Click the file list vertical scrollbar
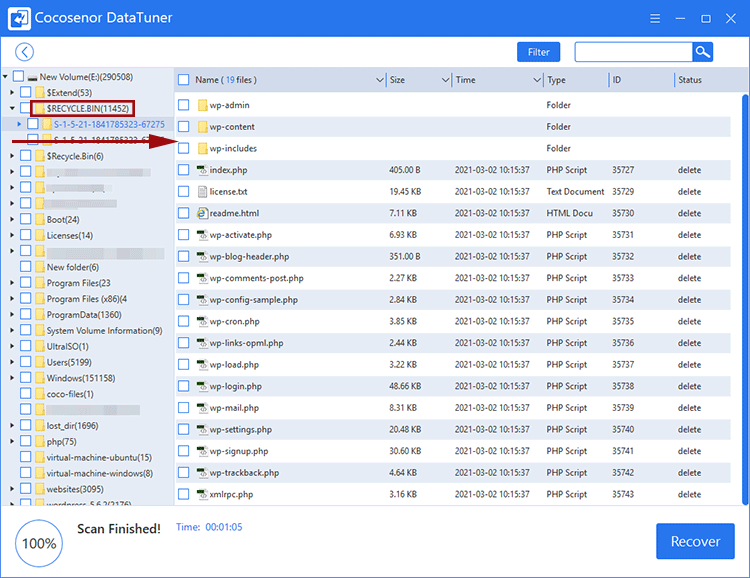This screenshot has width=750, height=578. 745,299
